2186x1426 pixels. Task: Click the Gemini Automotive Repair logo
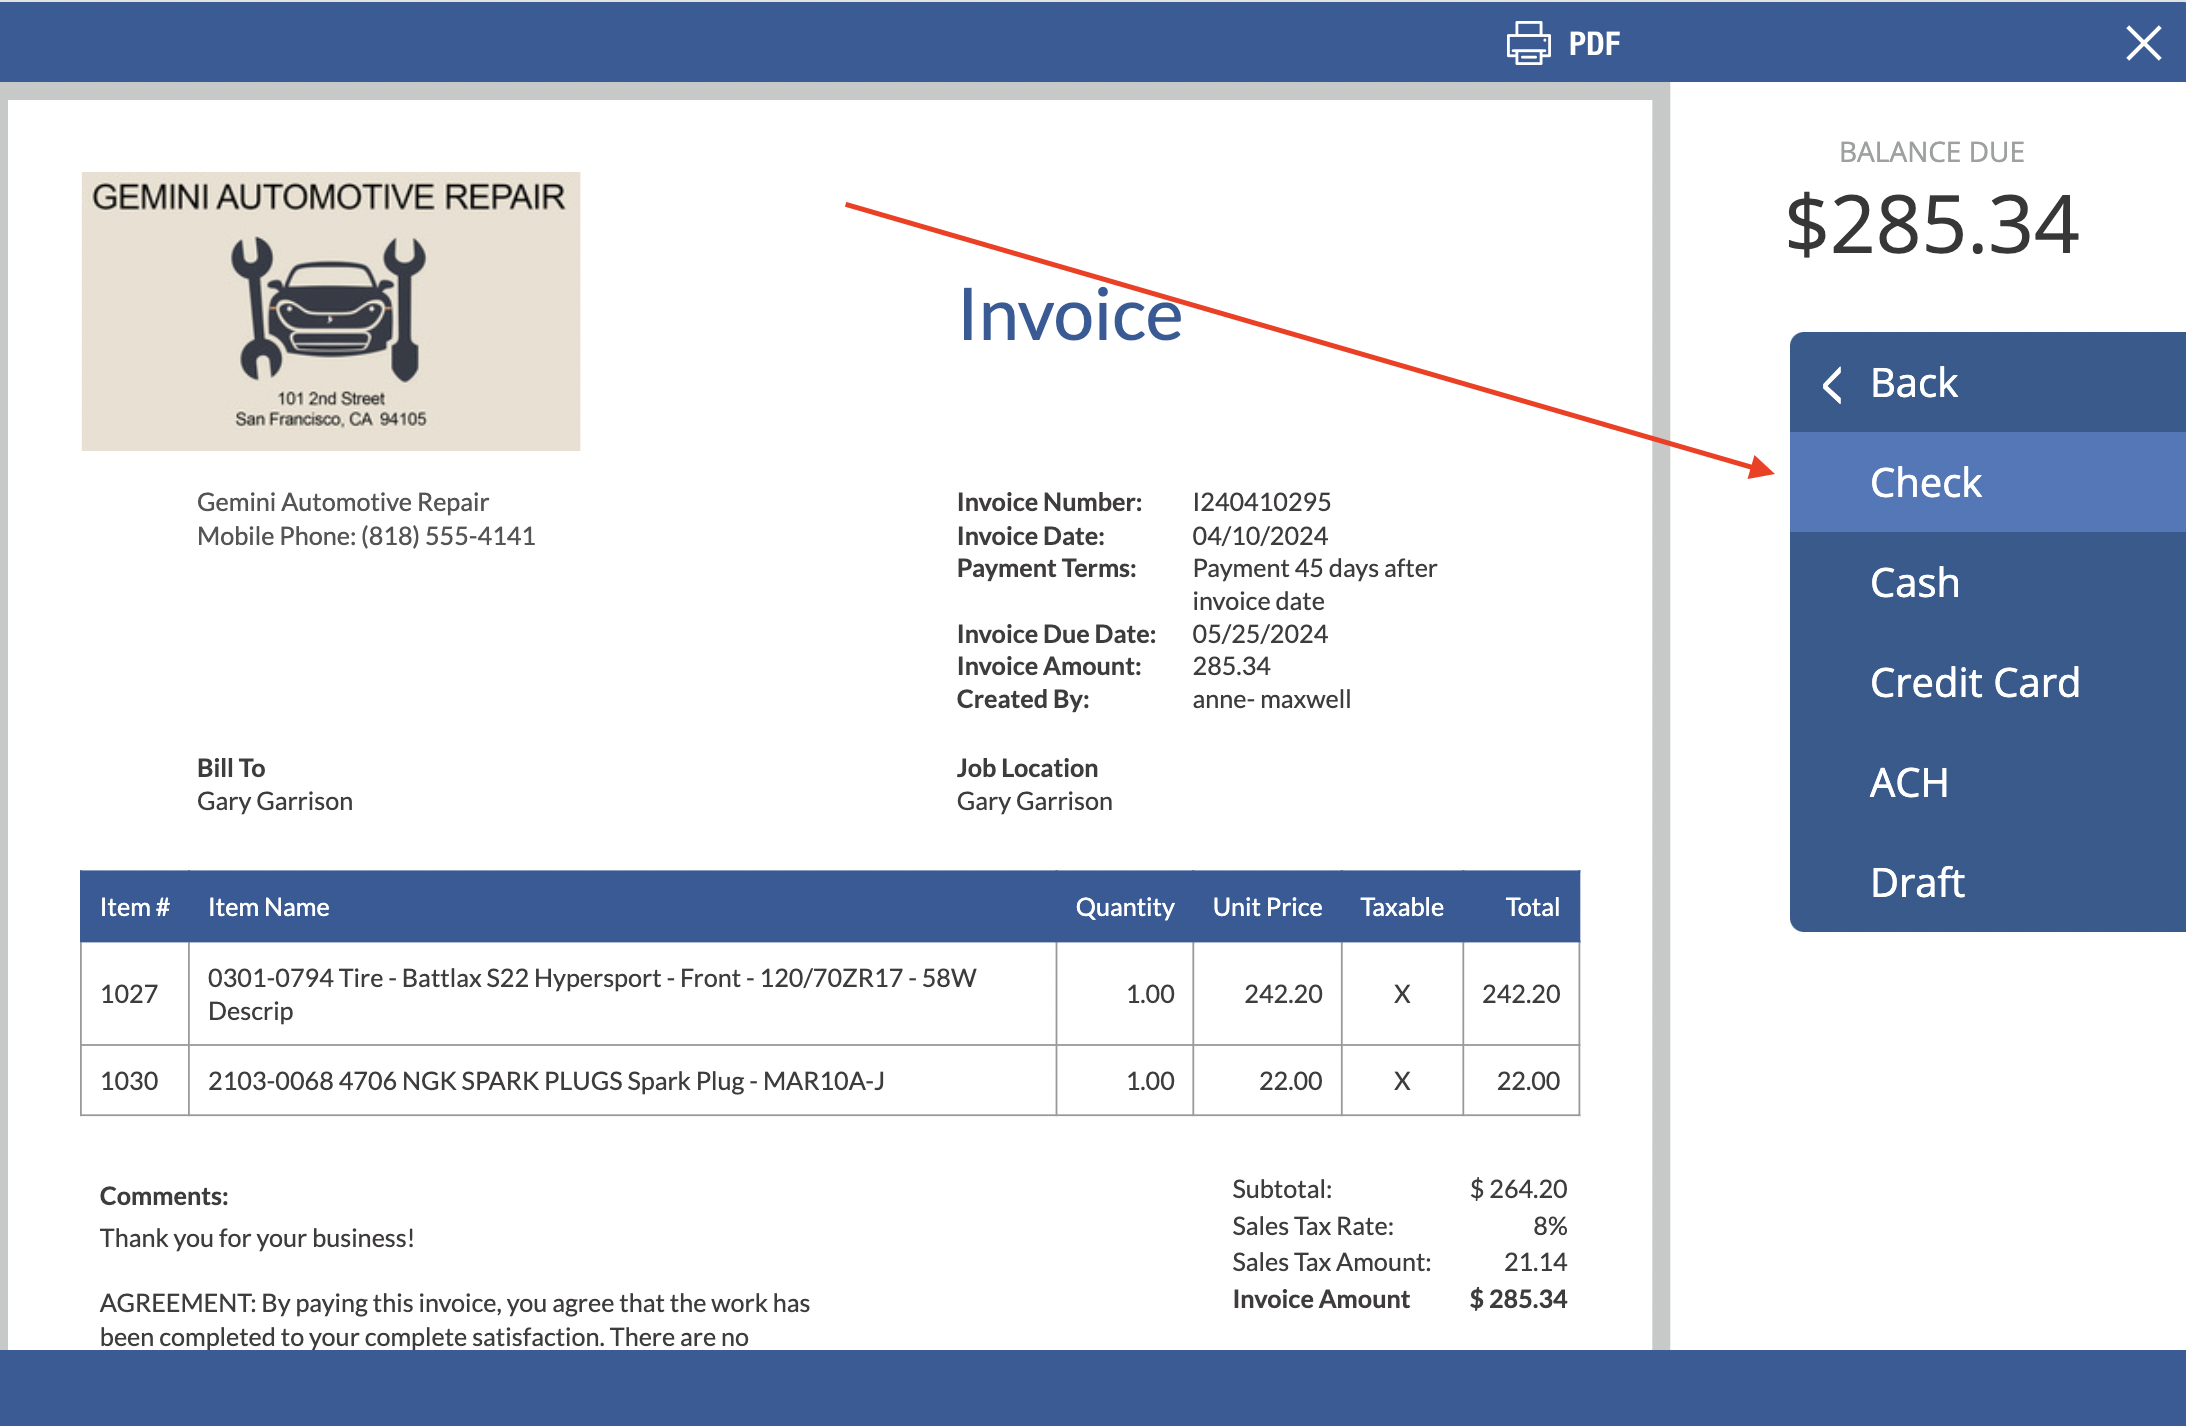[x=330, y=308]
